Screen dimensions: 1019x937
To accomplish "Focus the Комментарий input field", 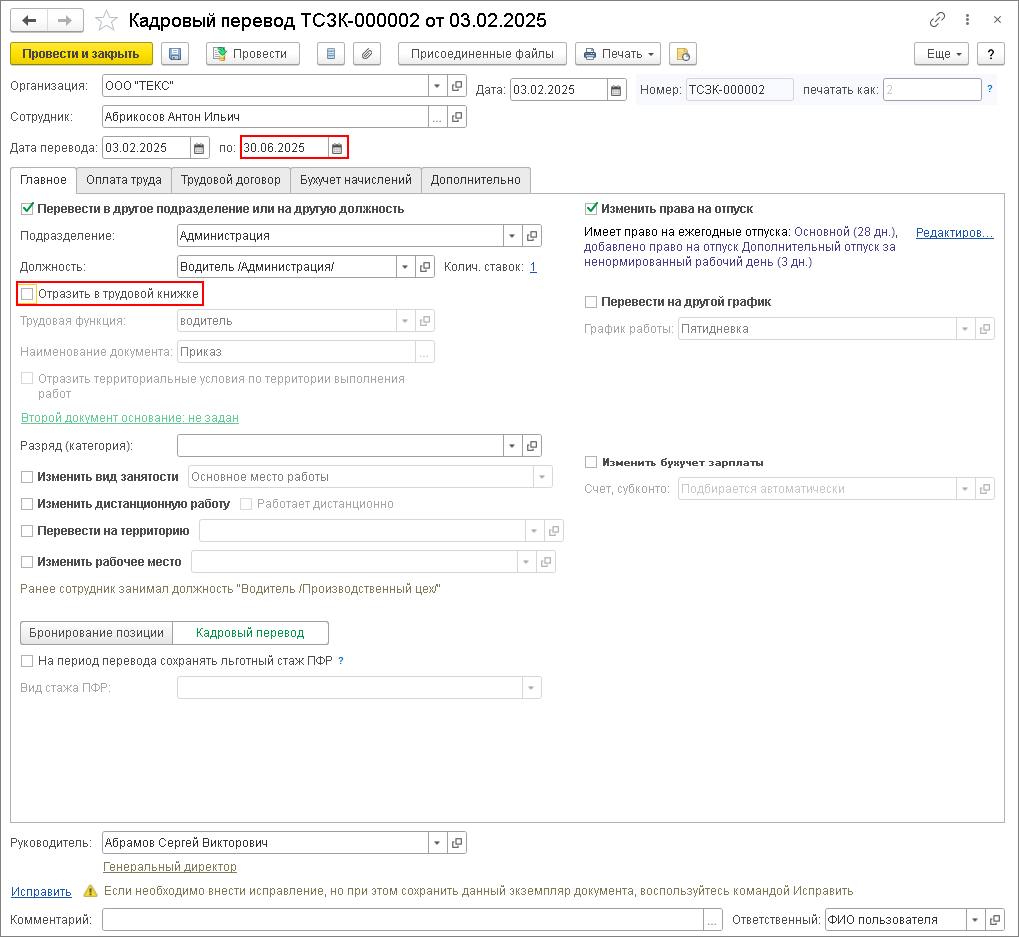I will coord(403,919).
